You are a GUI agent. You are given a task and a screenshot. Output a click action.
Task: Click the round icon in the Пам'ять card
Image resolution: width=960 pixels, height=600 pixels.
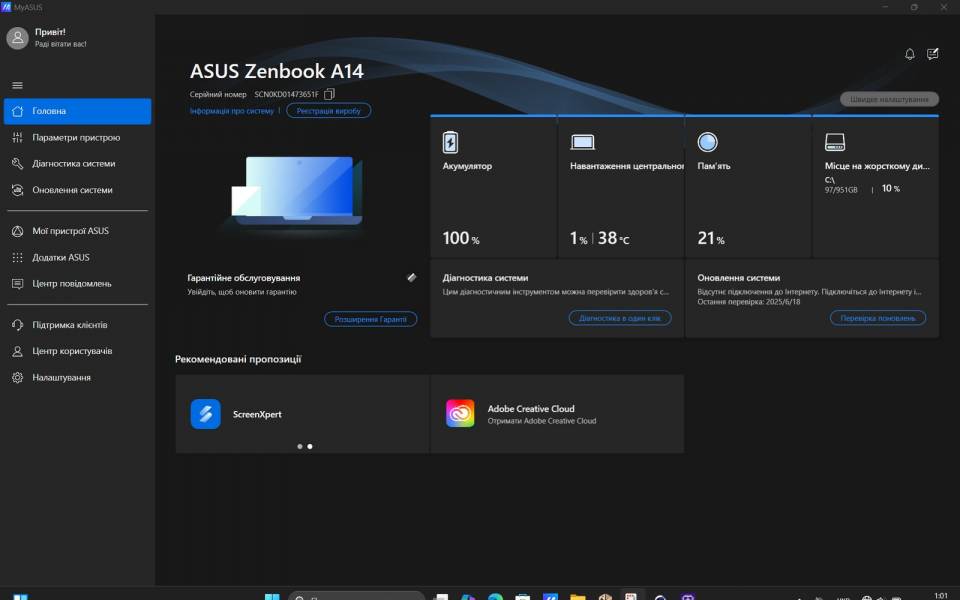tap(707, 142)
